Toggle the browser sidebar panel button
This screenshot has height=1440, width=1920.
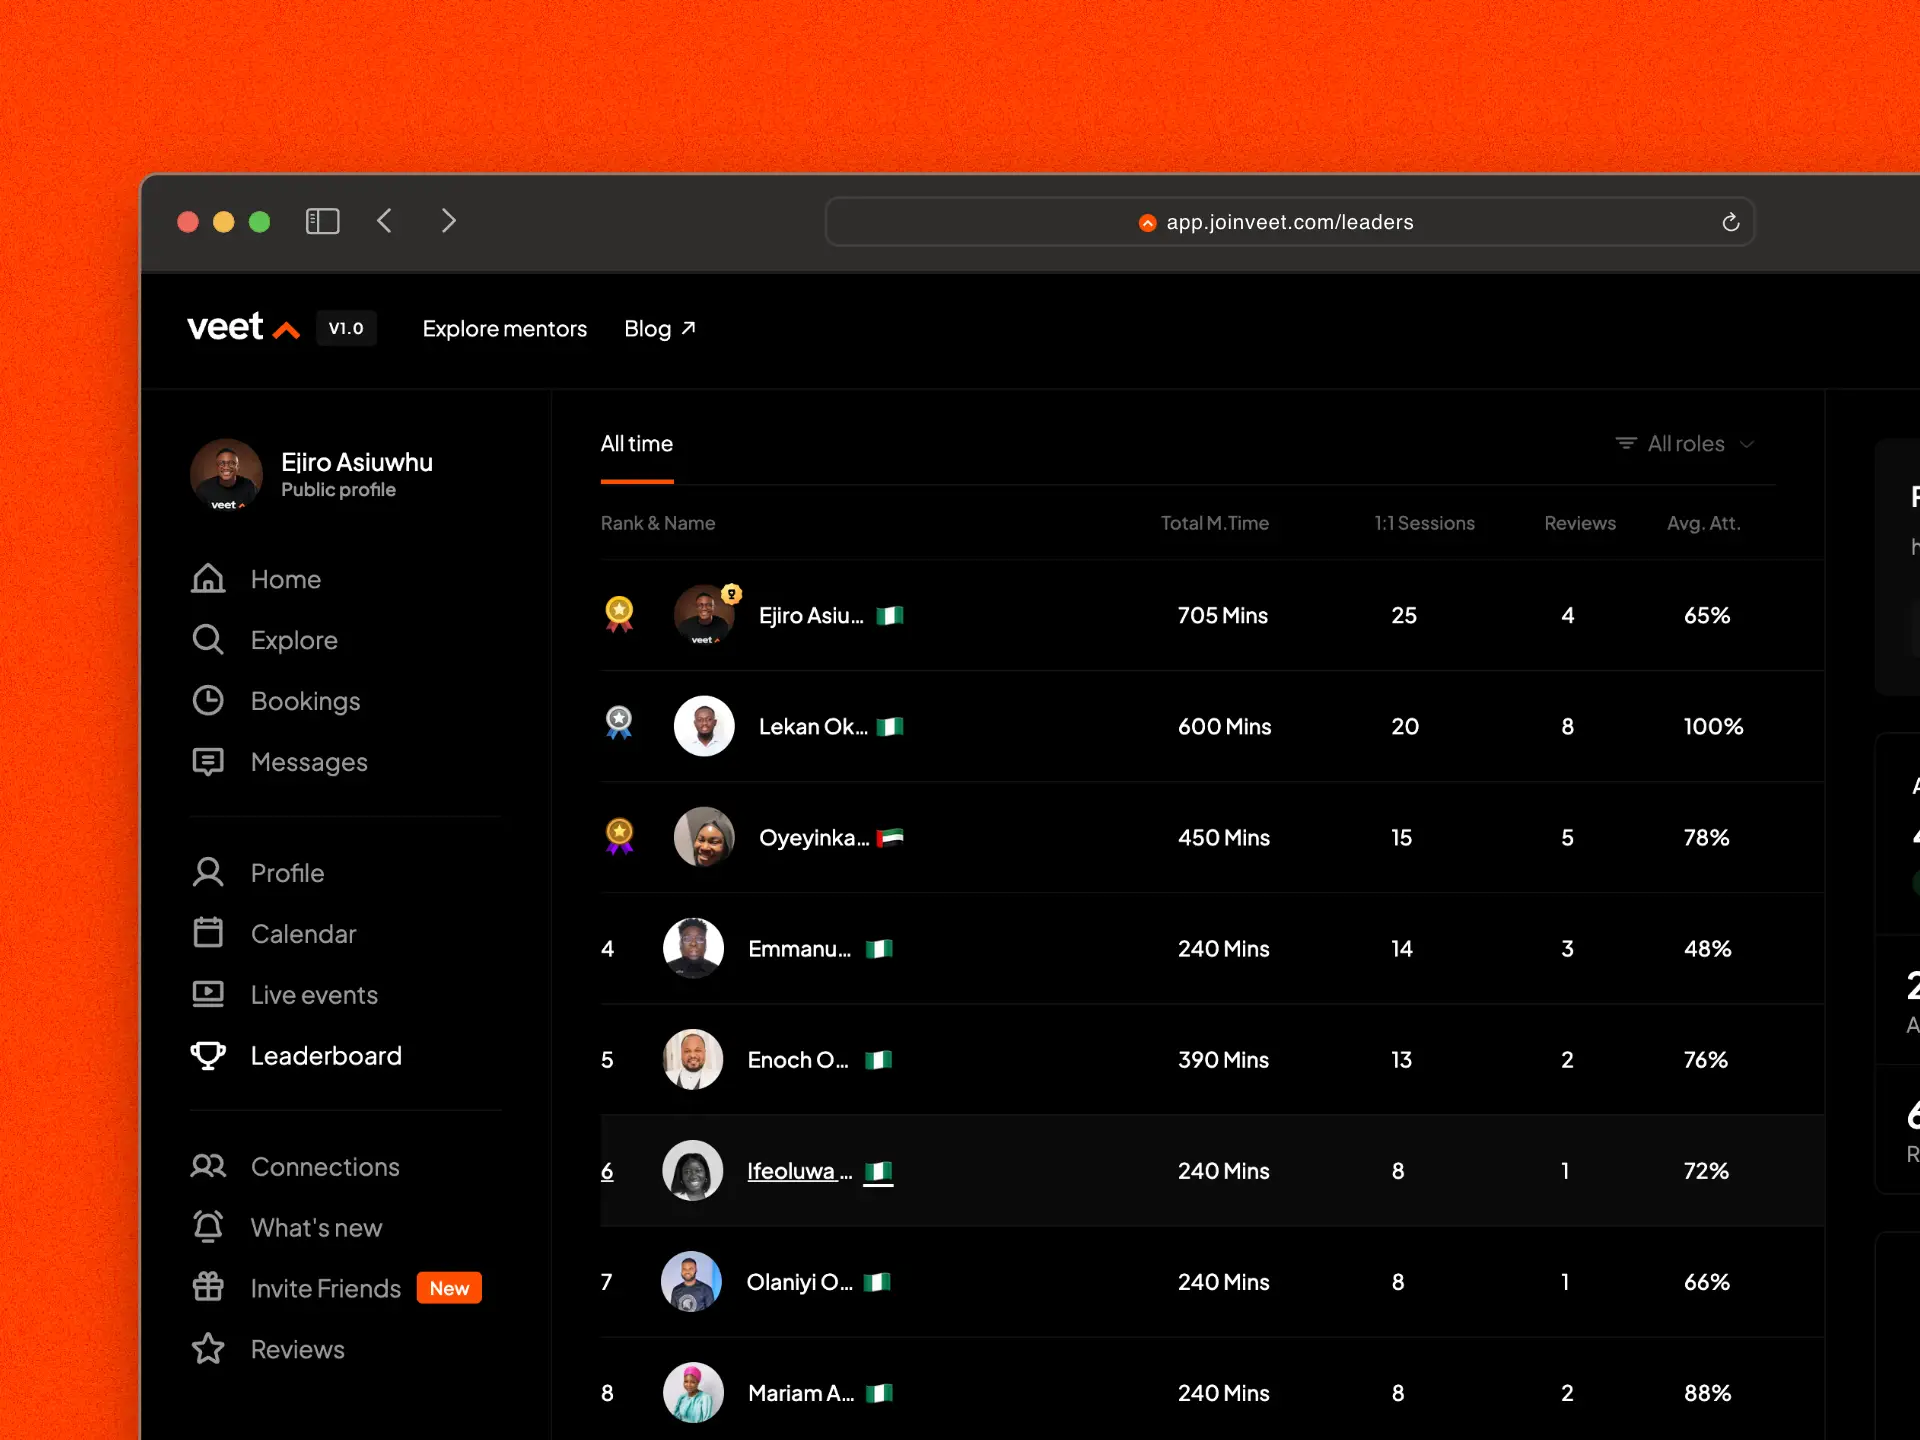tap(322, 221)
